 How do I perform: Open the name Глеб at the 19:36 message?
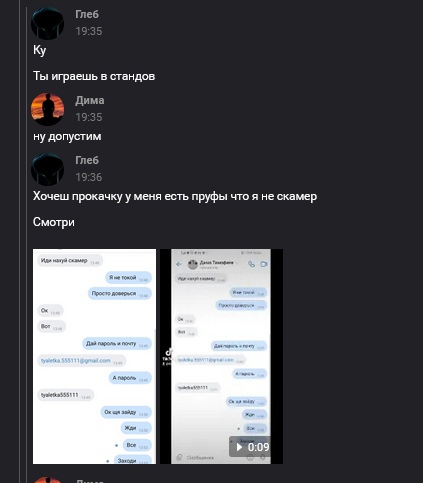coord(87,160)
